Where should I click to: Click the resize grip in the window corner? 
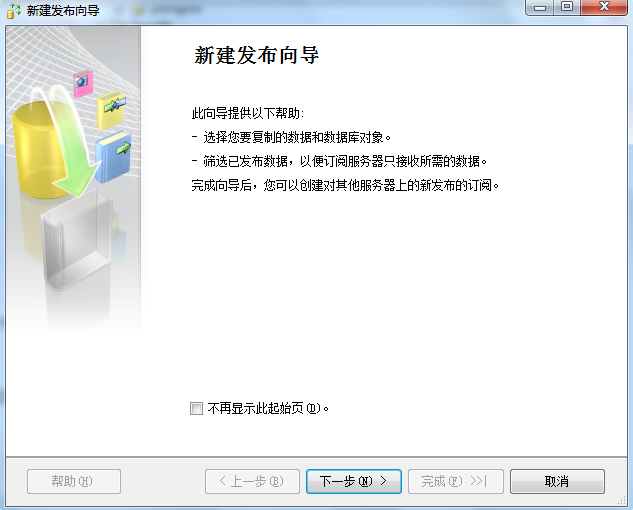[x=622, y=501]
